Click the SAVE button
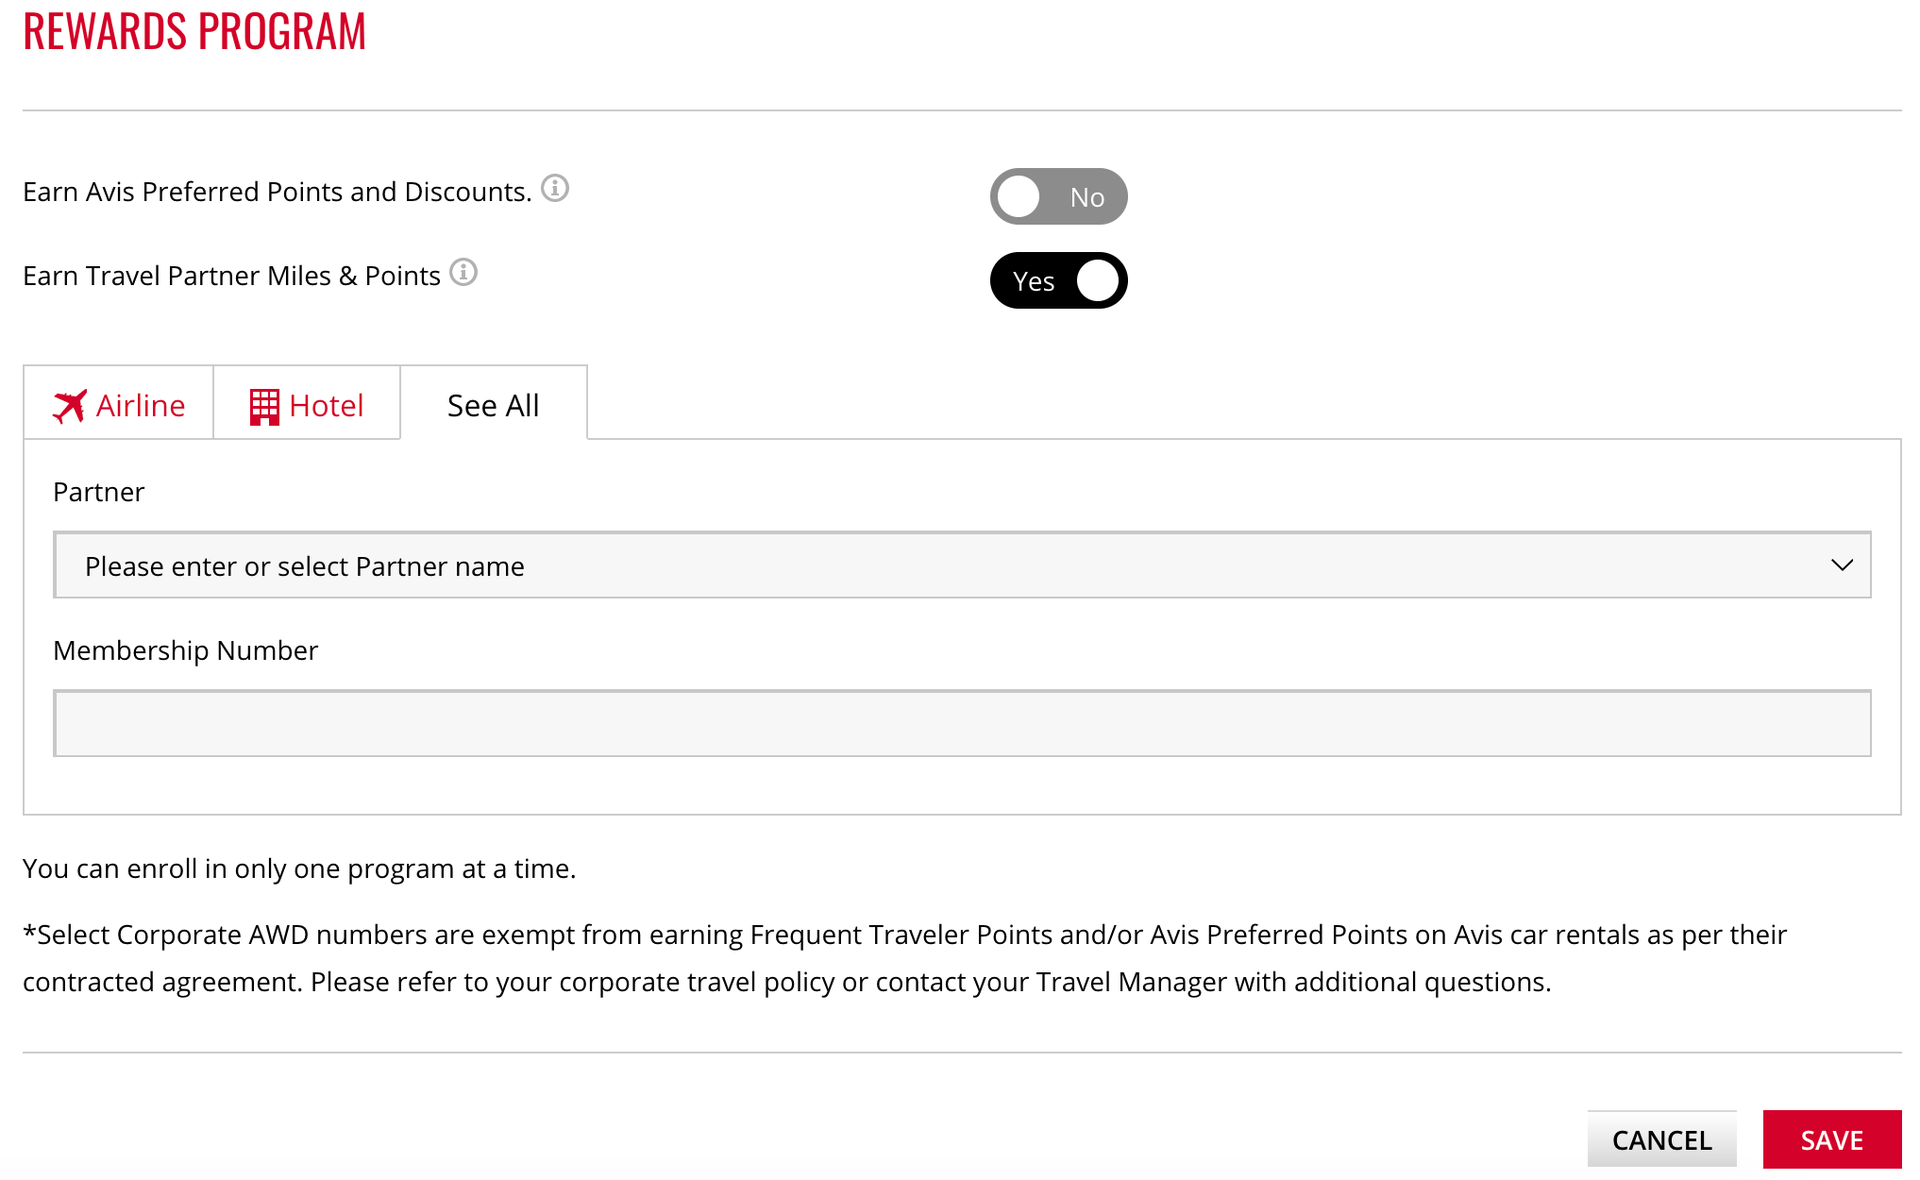1920x1180 pixels. (1832, 1139)
